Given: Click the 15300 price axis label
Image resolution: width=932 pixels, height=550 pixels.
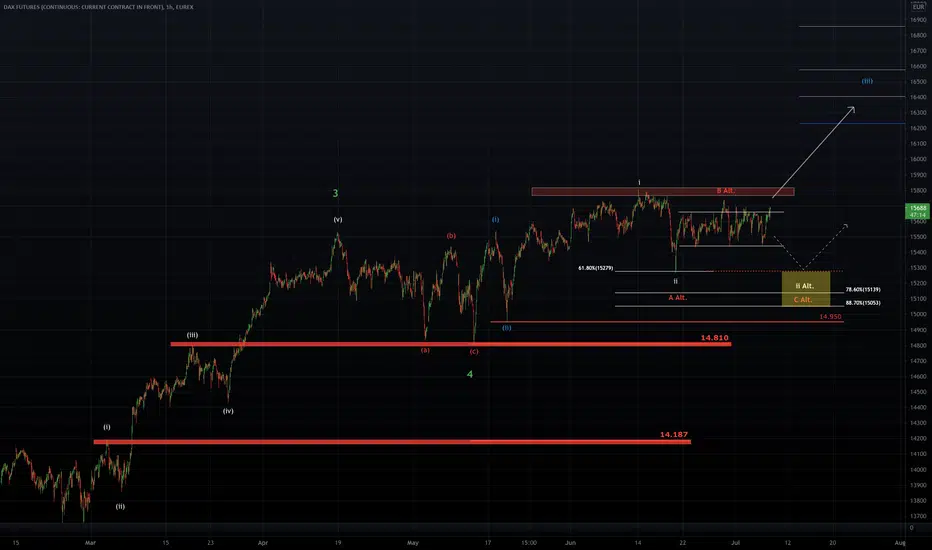Looking at the screenshot, I should pos(918,268).
